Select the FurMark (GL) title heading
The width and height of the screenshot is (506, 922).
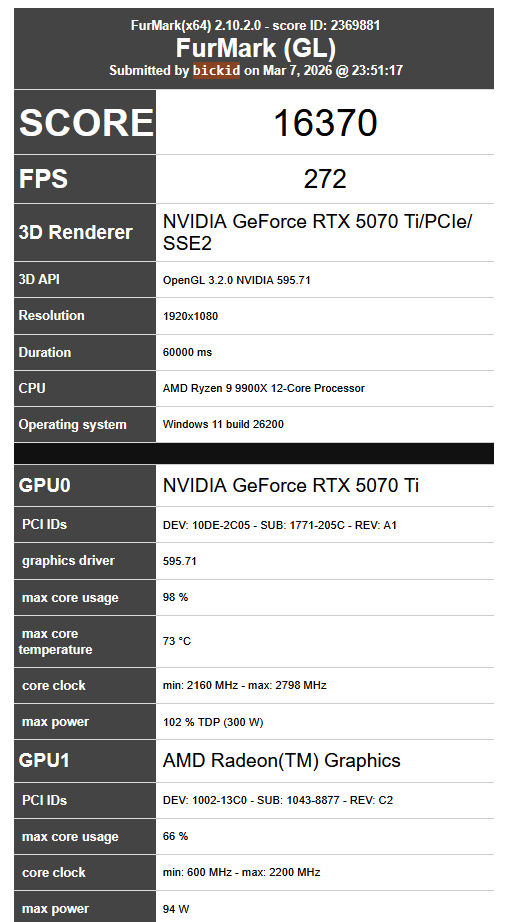point(255,48)
